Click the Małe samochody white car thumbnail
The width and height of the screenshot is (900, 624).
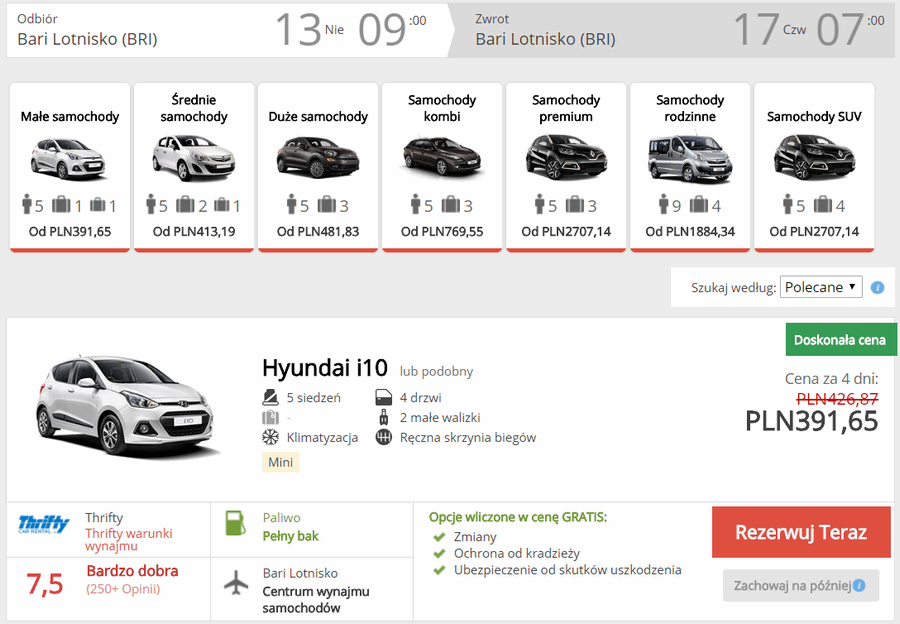pos(68,158)
